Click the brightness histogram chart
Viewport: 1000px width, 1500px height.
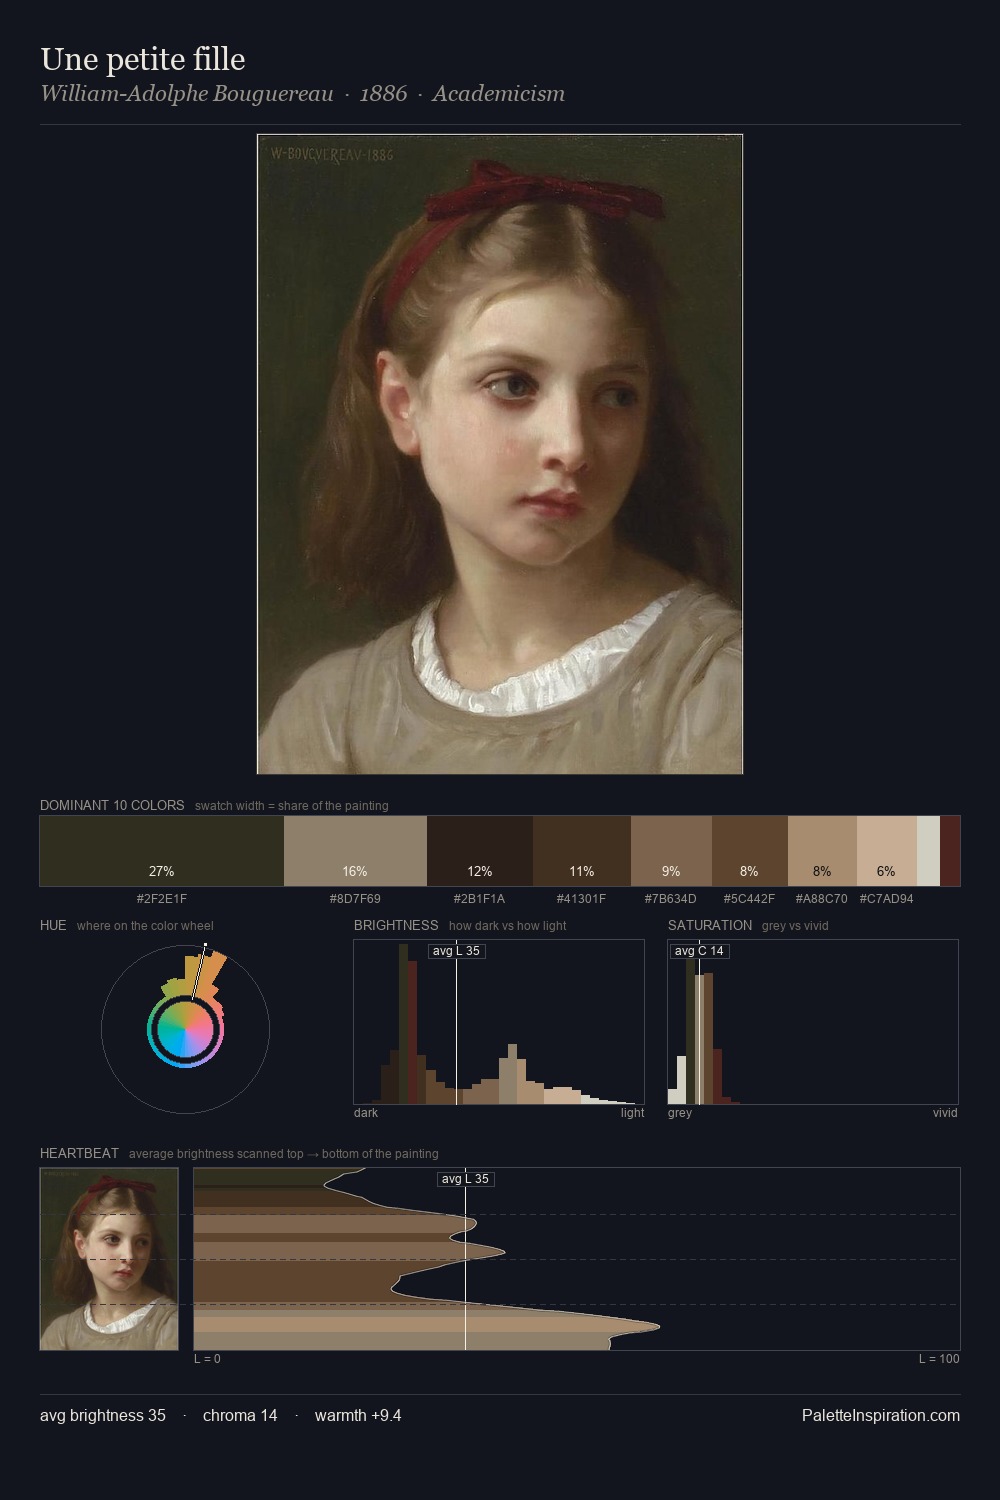[x=499, y=1022]
